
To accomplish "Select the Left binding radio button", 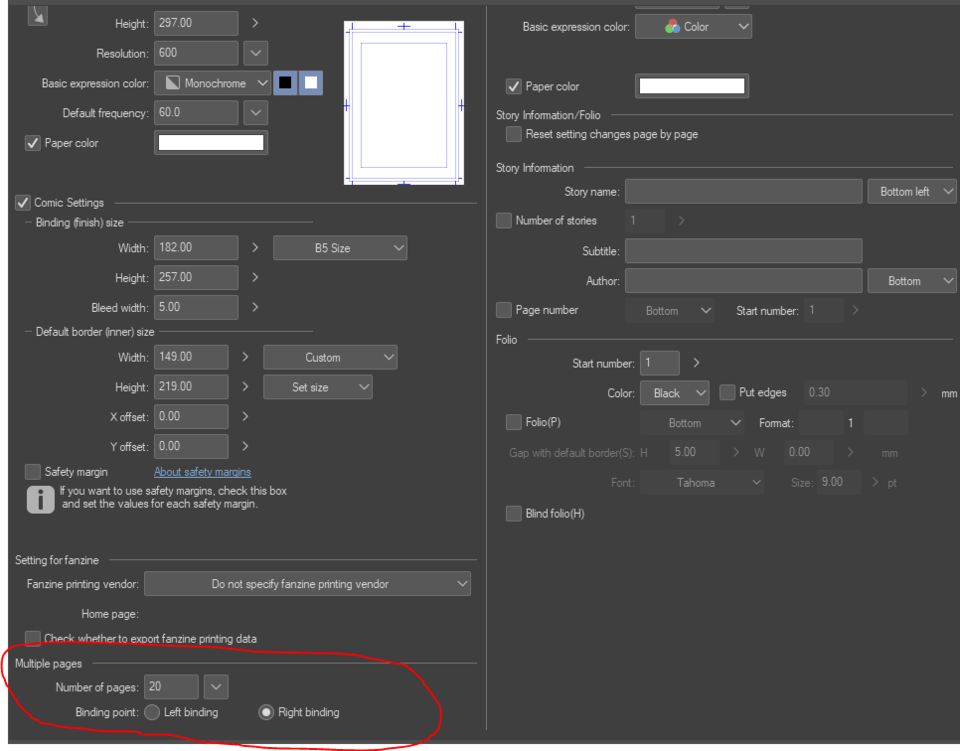I will pos(152,712).
